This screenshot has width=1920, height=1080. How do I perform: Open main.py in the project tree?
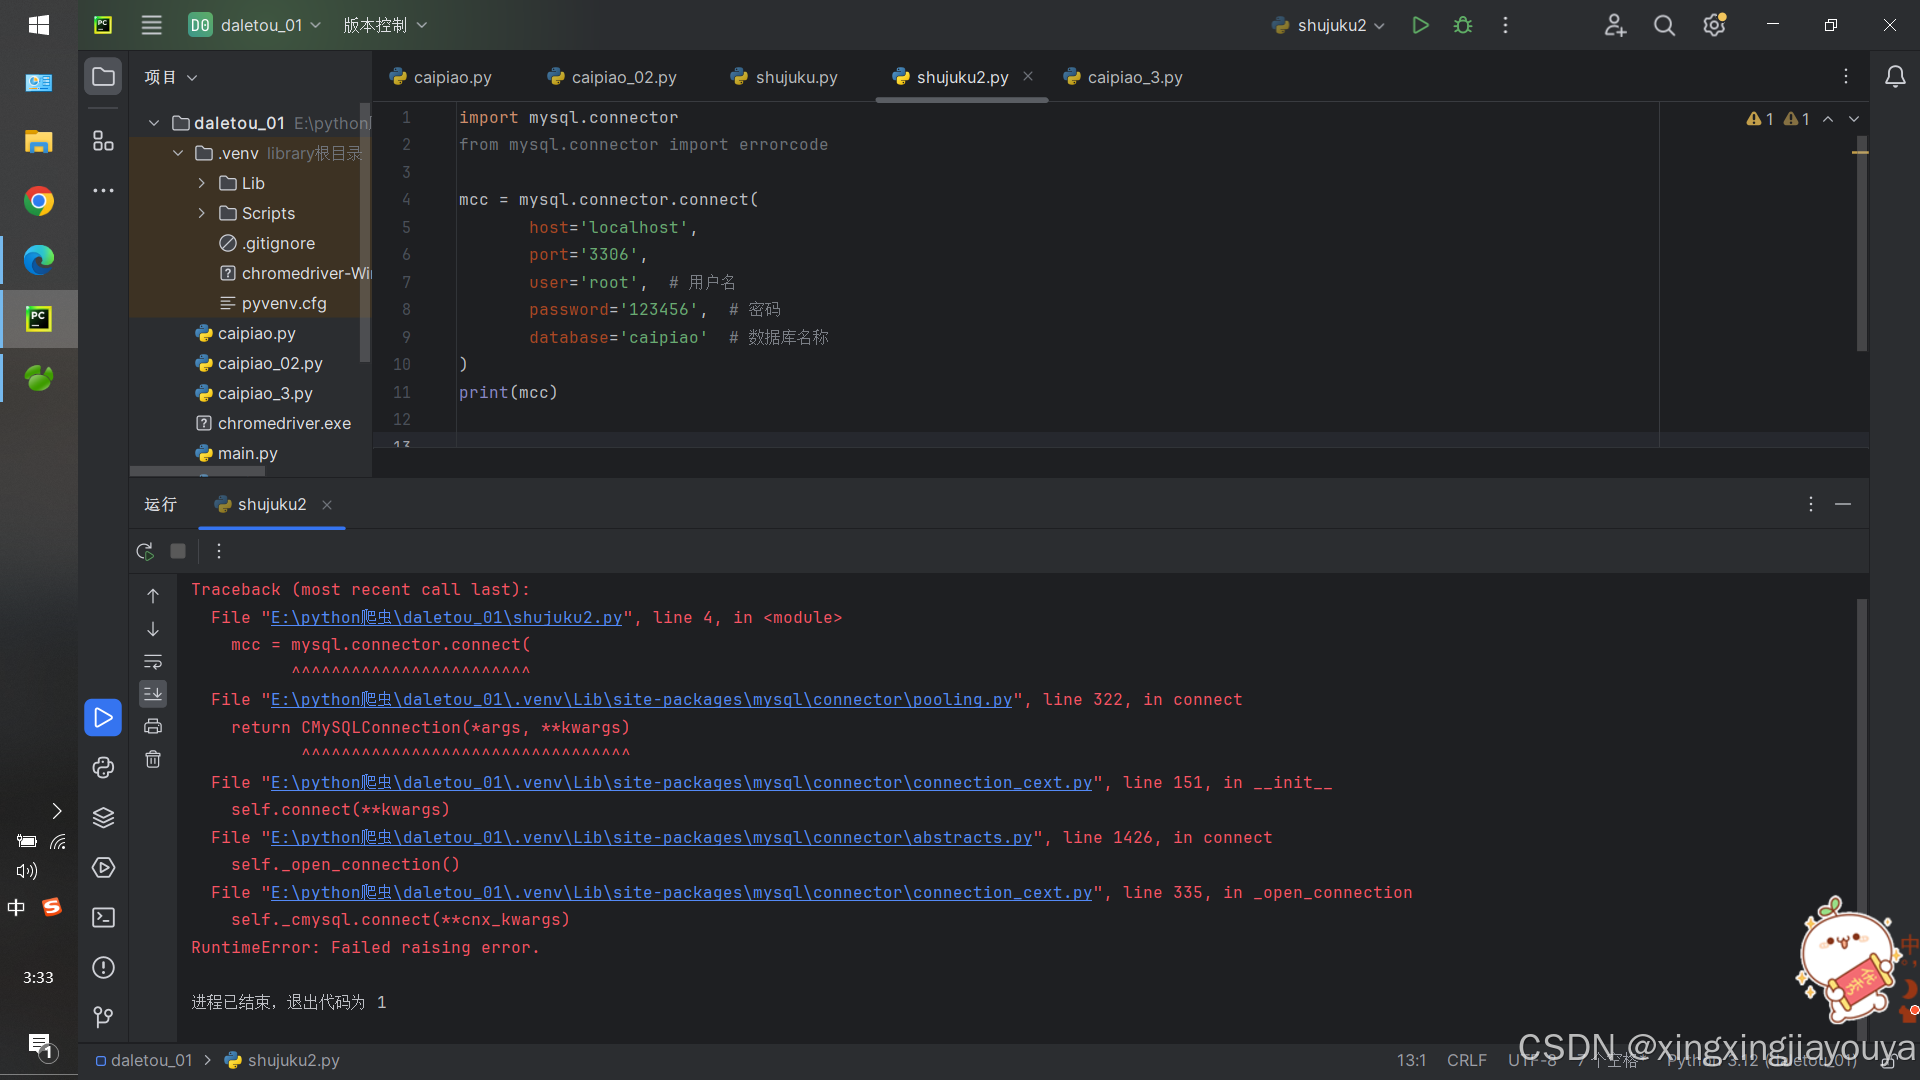pos(247,453)
